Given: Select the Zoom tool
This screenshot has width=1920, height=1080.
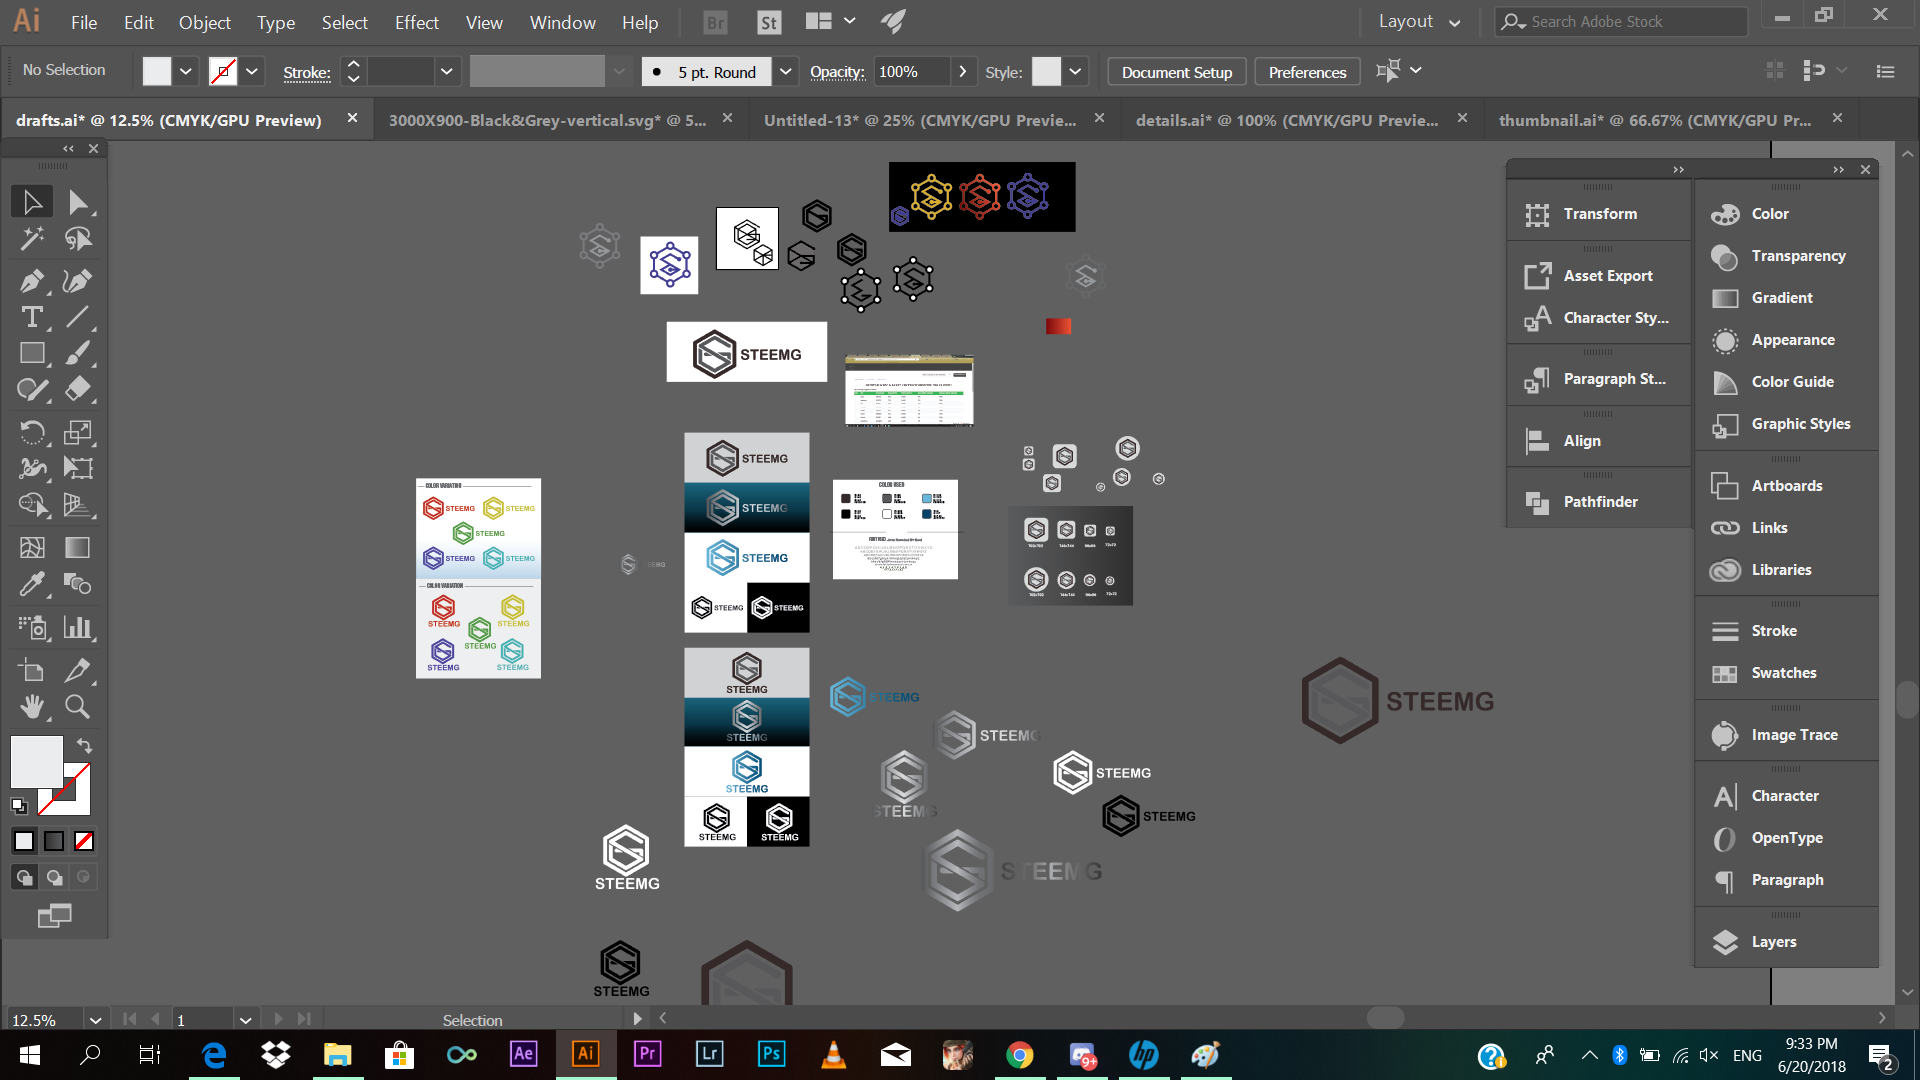Looking at the screenshot, I should point(78,706).
